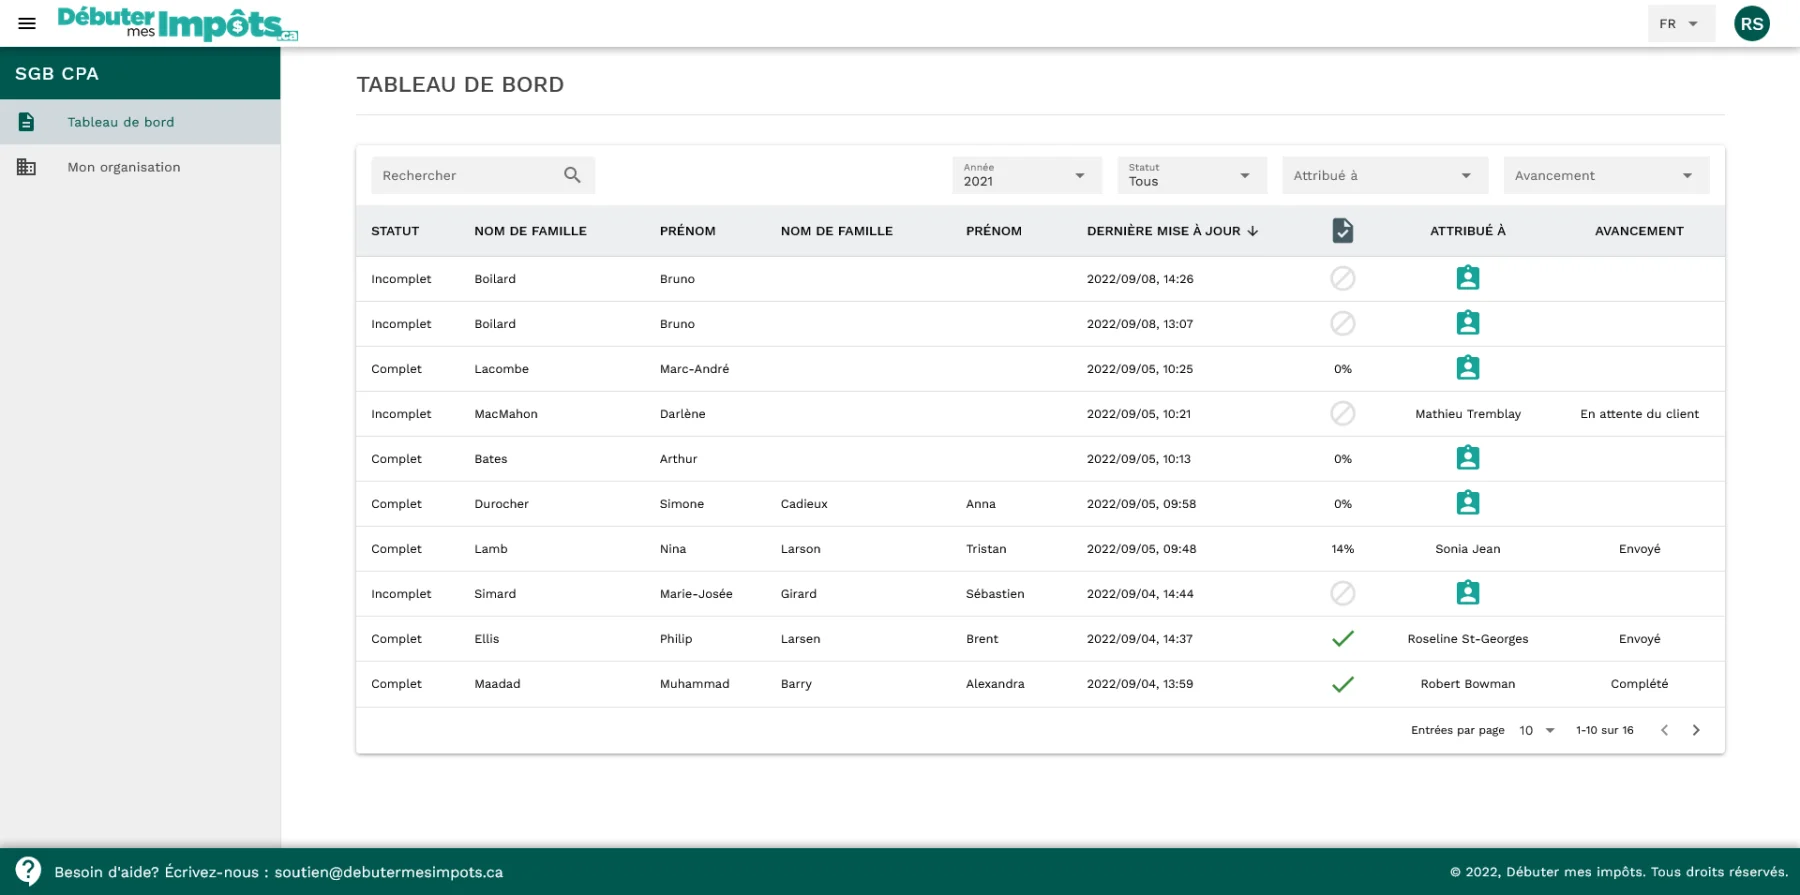This screenshot has height=895, width=1800.
Task: Click the assign badge icon for Durocher
Action: tap(1468, 503)
